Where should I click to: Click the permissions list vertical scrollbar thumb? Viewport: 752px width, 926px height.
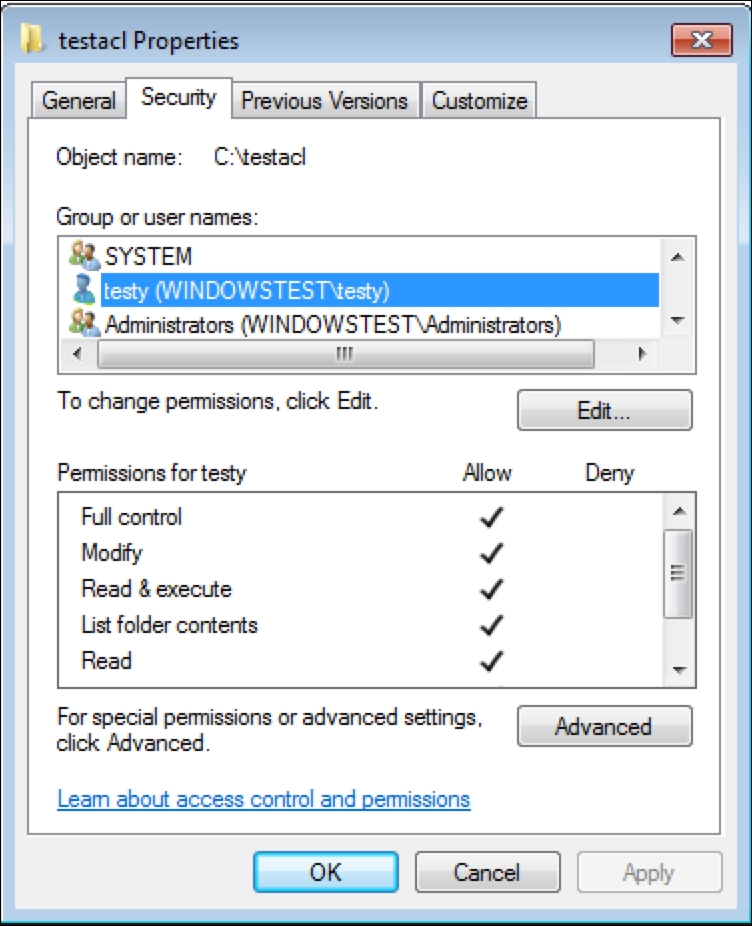click(678, 573)
